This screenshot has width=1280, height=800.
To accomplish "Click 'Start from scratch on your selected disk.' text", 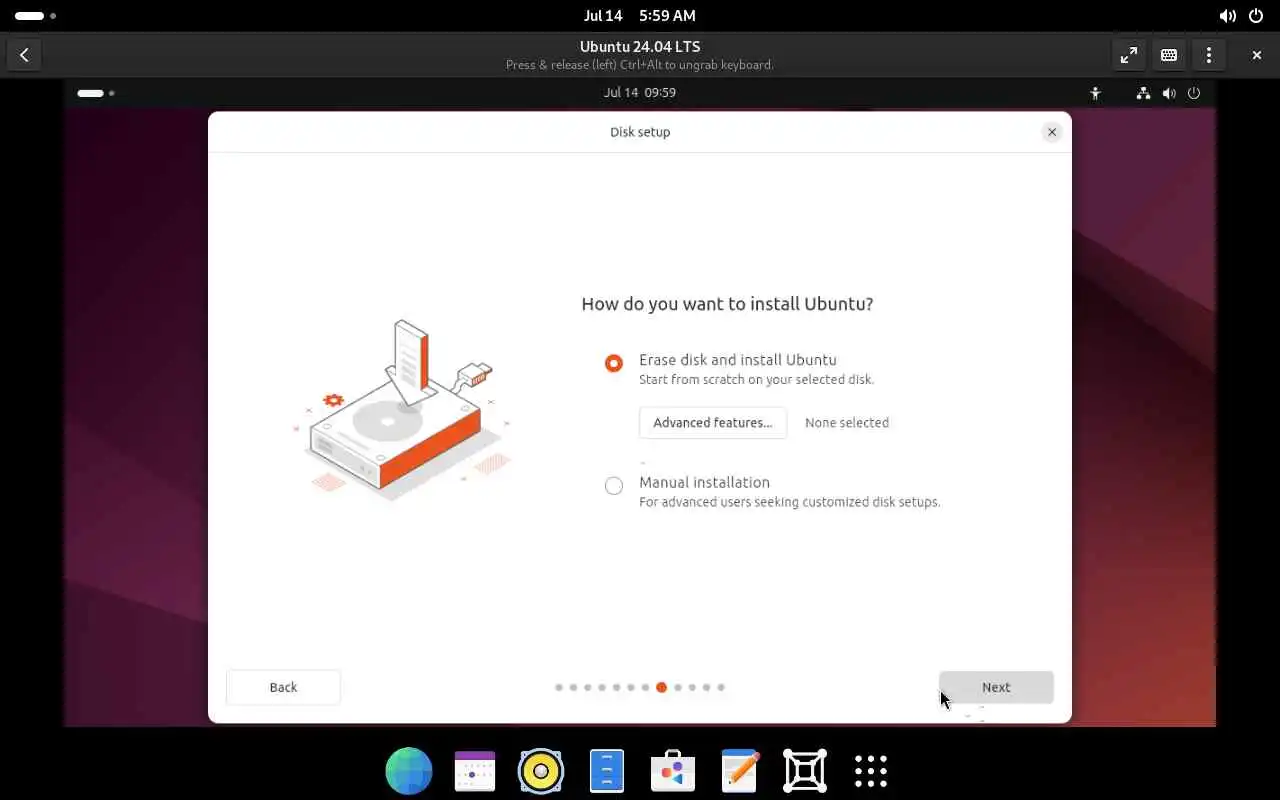I will [756, 380].
